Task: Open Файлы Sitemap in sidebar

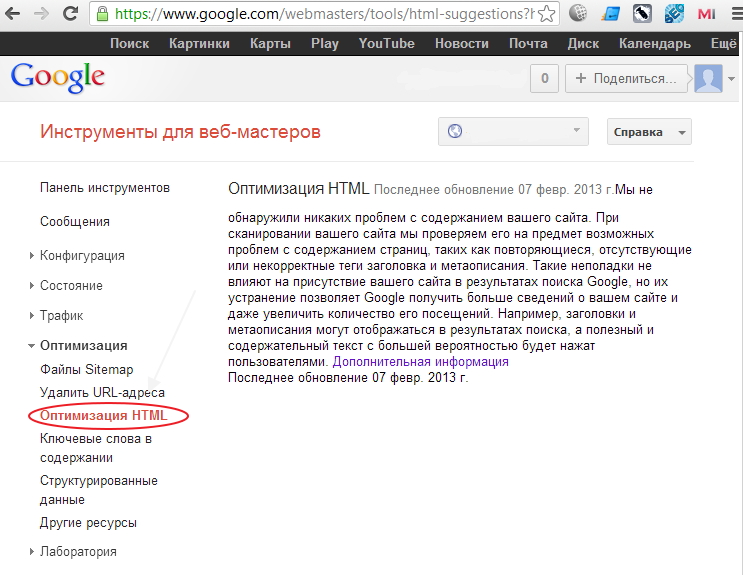Action: tap(87, 369)
